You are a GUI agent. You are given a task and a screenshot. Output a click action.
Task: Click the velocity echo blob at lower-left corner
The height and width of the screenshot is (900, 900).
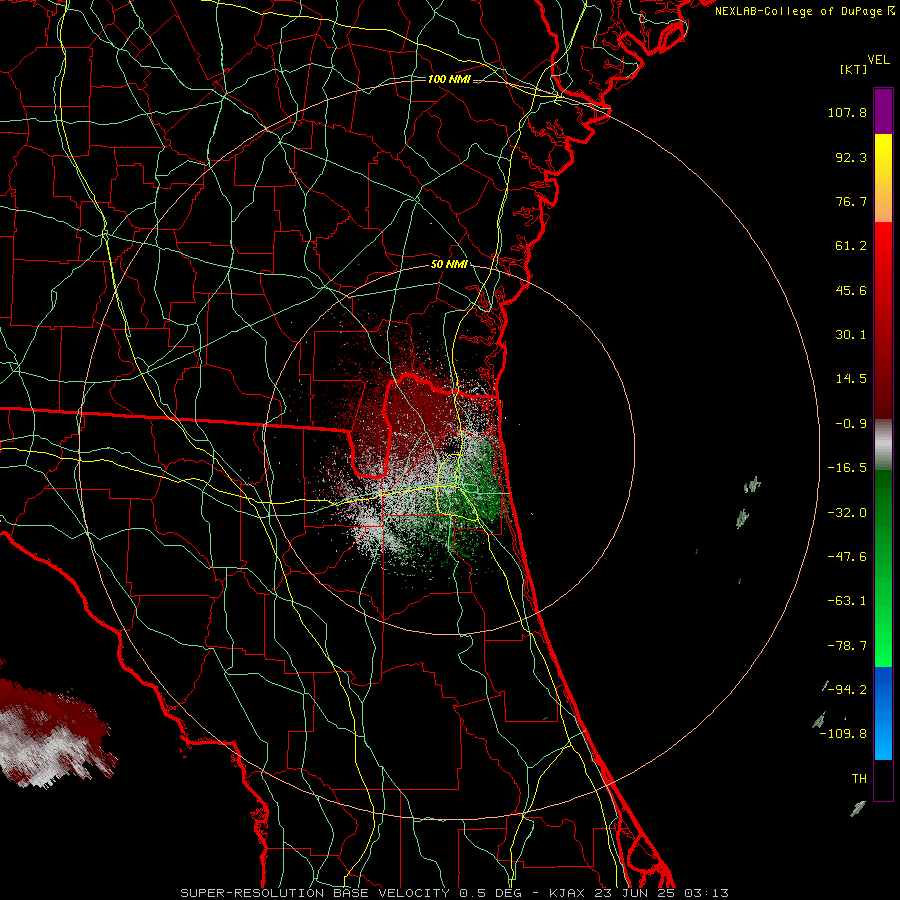55,733
